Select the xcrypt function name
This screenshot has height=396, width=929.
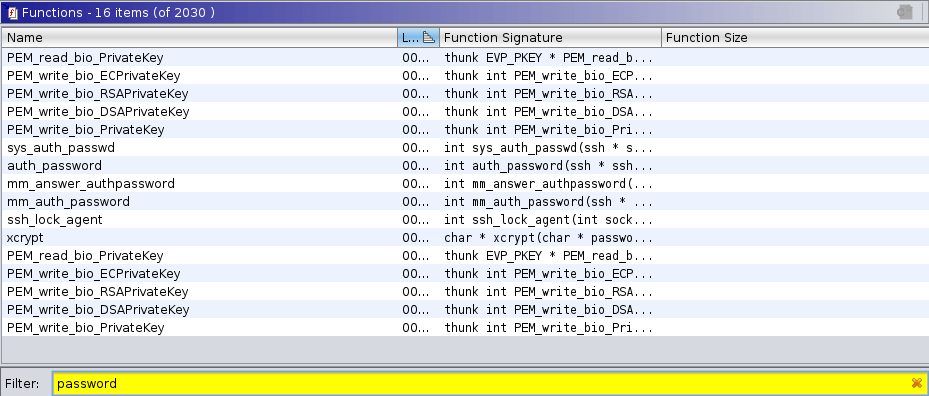pyautogui.click(x=25, y=238)
